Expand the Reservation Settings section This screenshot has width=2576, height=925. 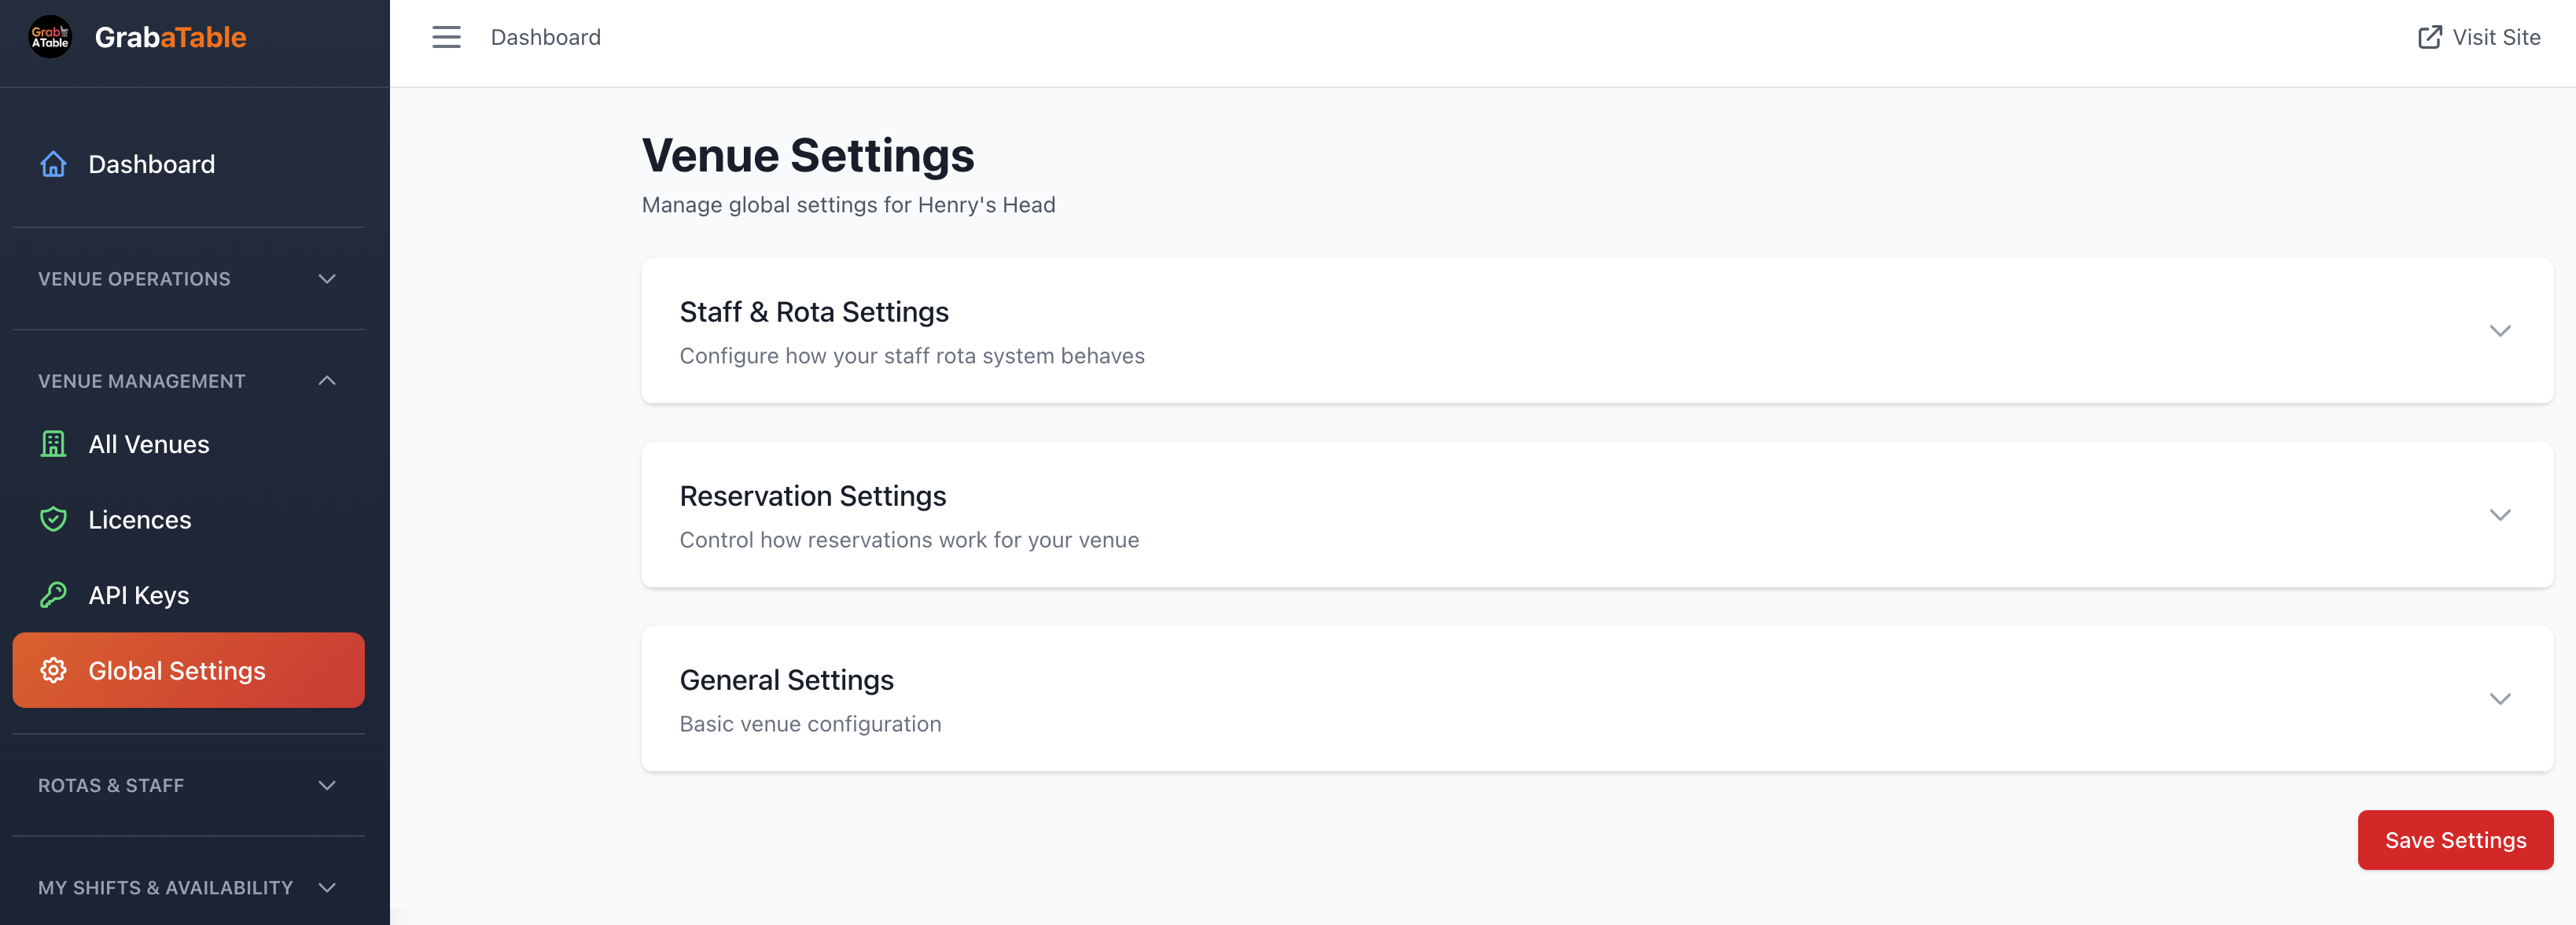(2501, 515)
